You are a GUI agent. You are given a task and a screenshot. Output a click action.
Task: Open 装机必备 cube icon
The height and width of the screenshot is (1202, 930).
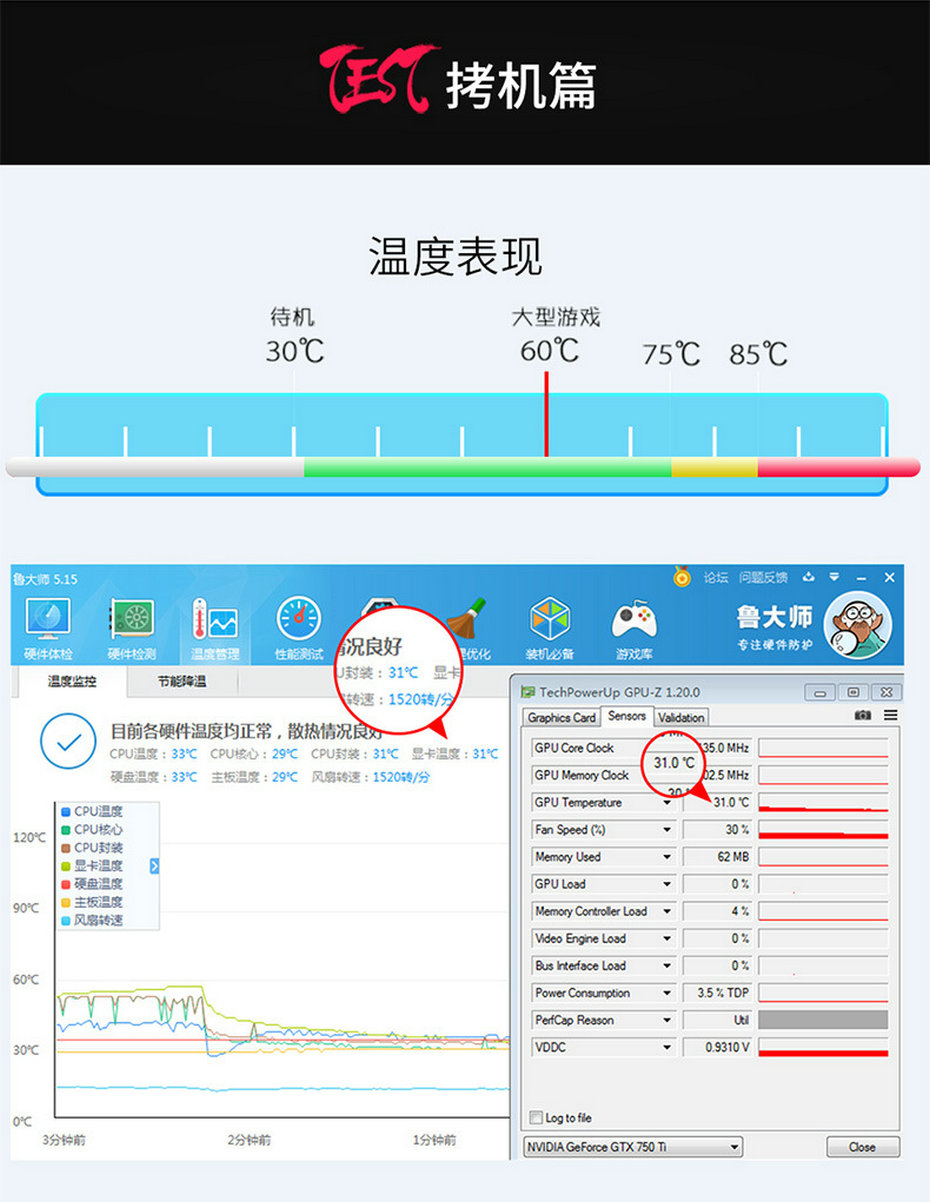pos(550,629)
